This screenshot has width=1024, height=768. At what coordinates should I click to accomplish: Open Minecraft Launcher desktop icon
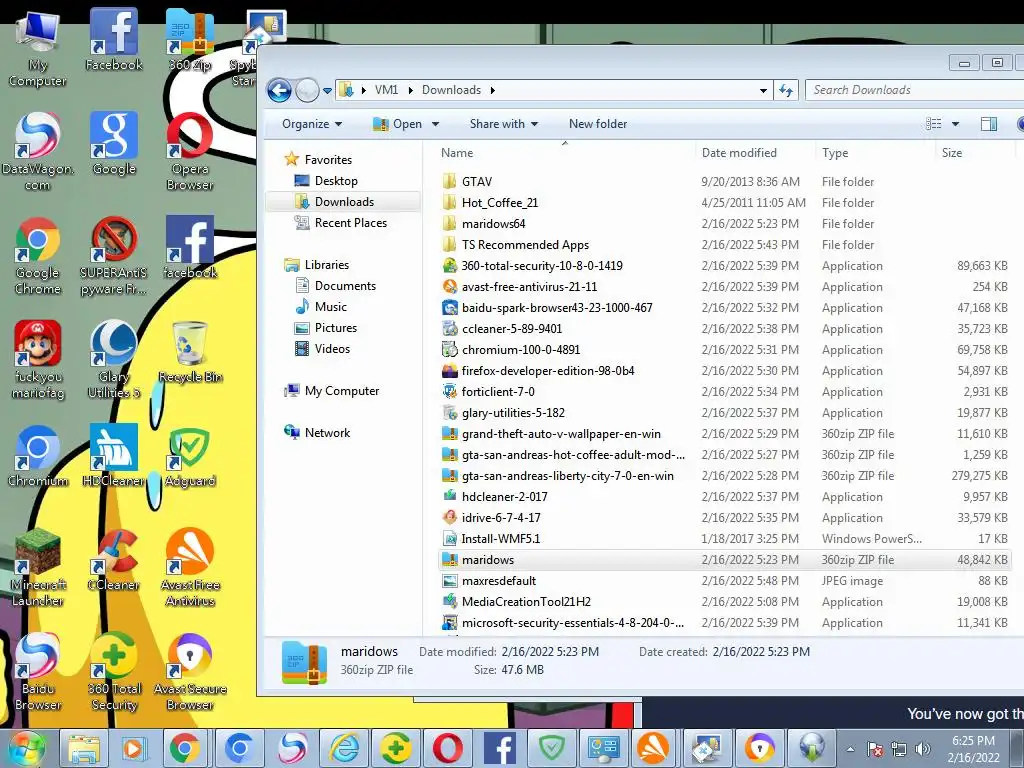point(38,568)
